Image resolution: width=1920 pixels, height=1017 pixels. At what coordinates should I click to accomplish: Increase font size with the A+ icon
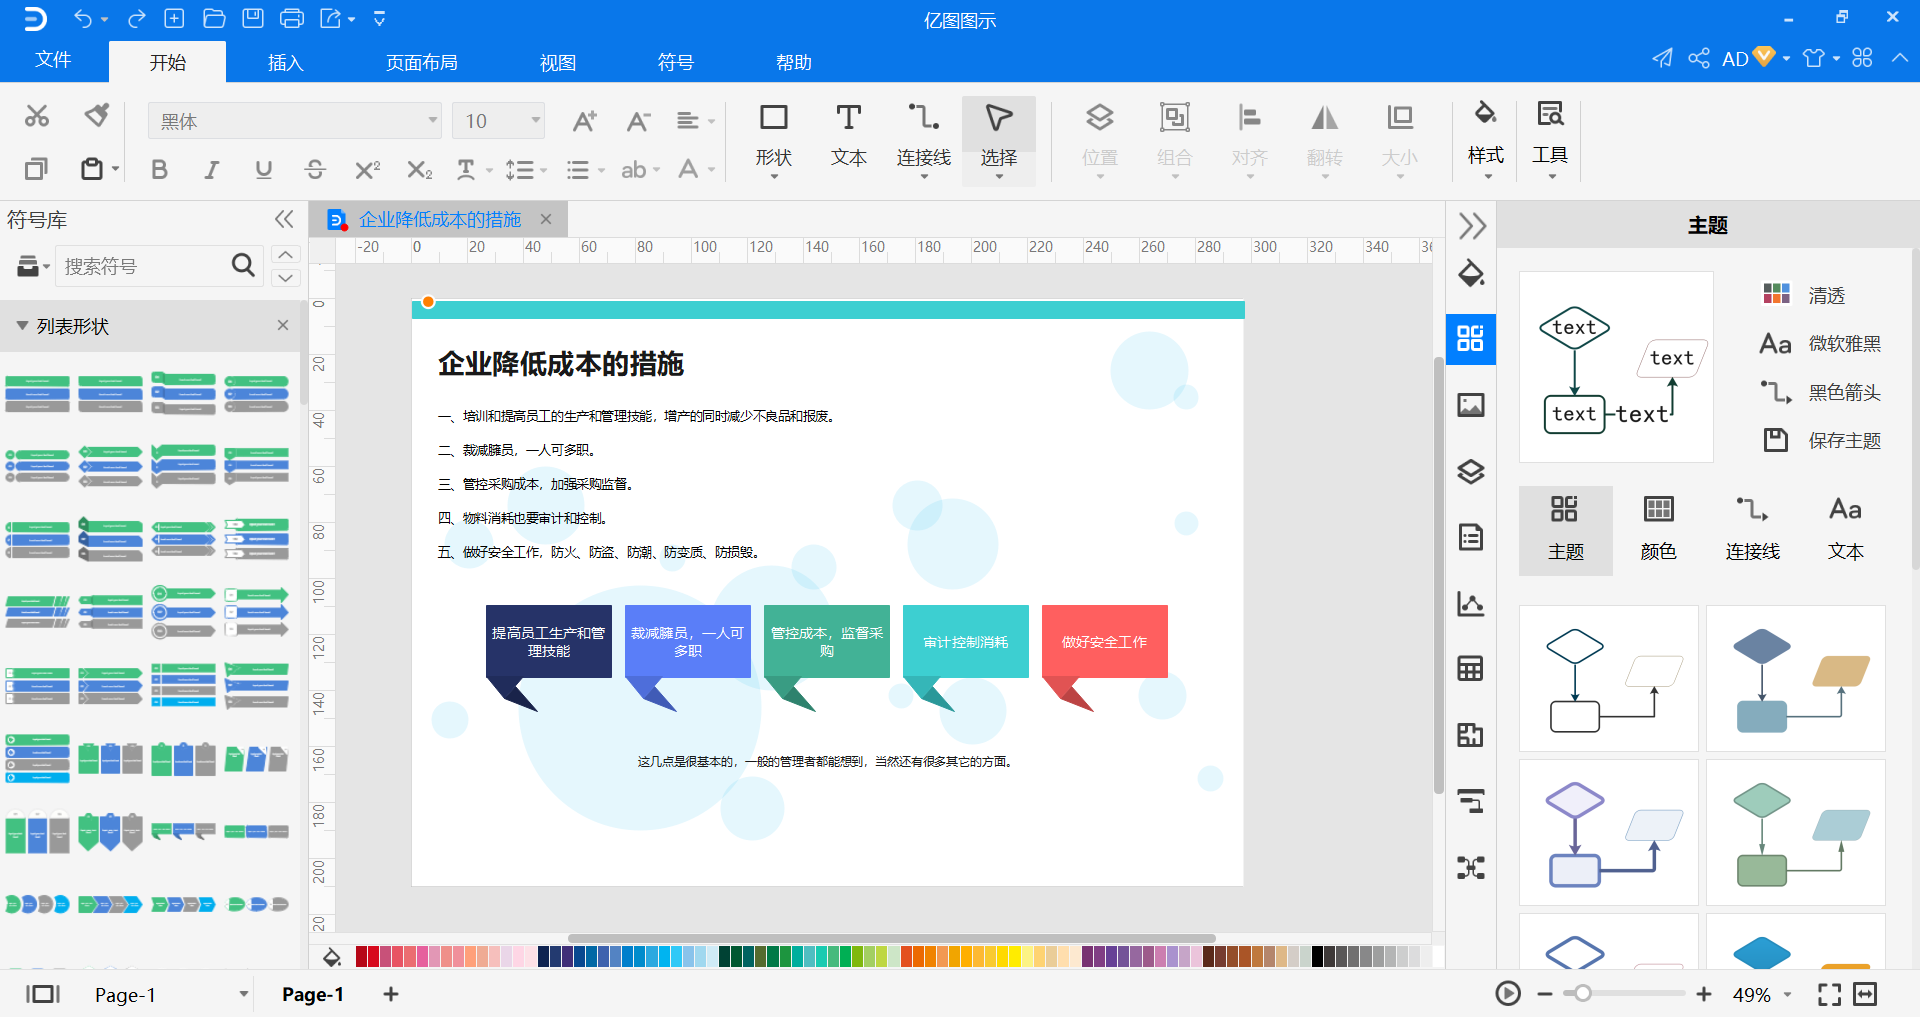585,121
